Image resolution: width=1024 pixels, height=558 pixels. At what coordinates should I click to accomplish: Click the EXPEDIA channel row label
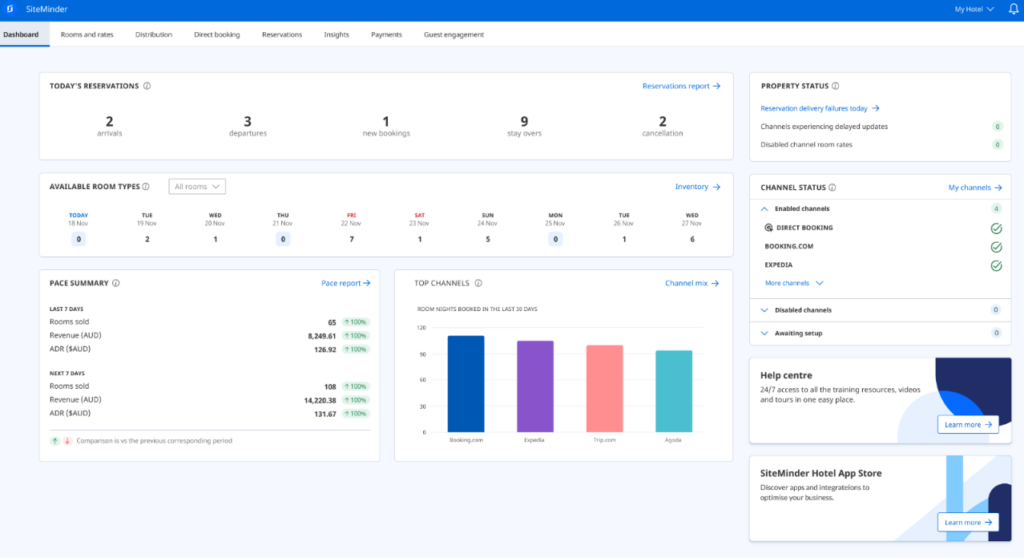(778, 265)
